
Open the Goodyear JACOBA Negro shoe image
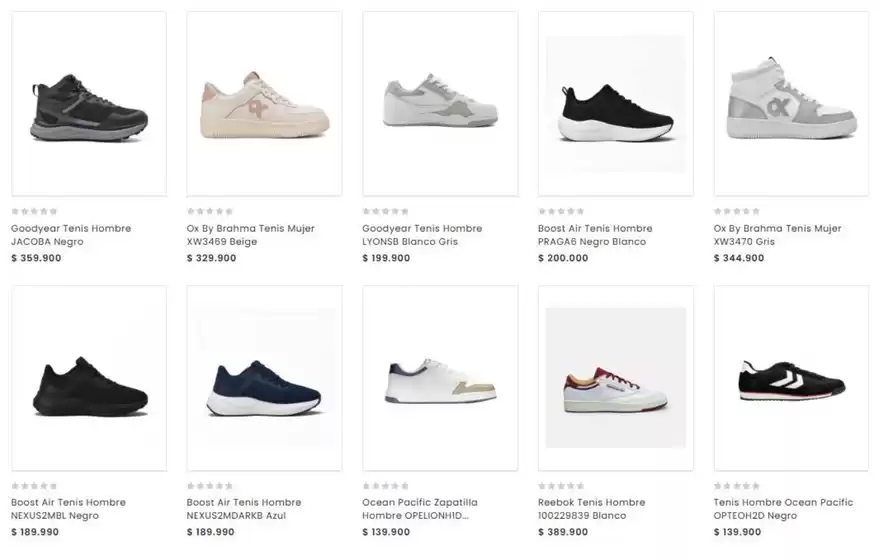89,104
